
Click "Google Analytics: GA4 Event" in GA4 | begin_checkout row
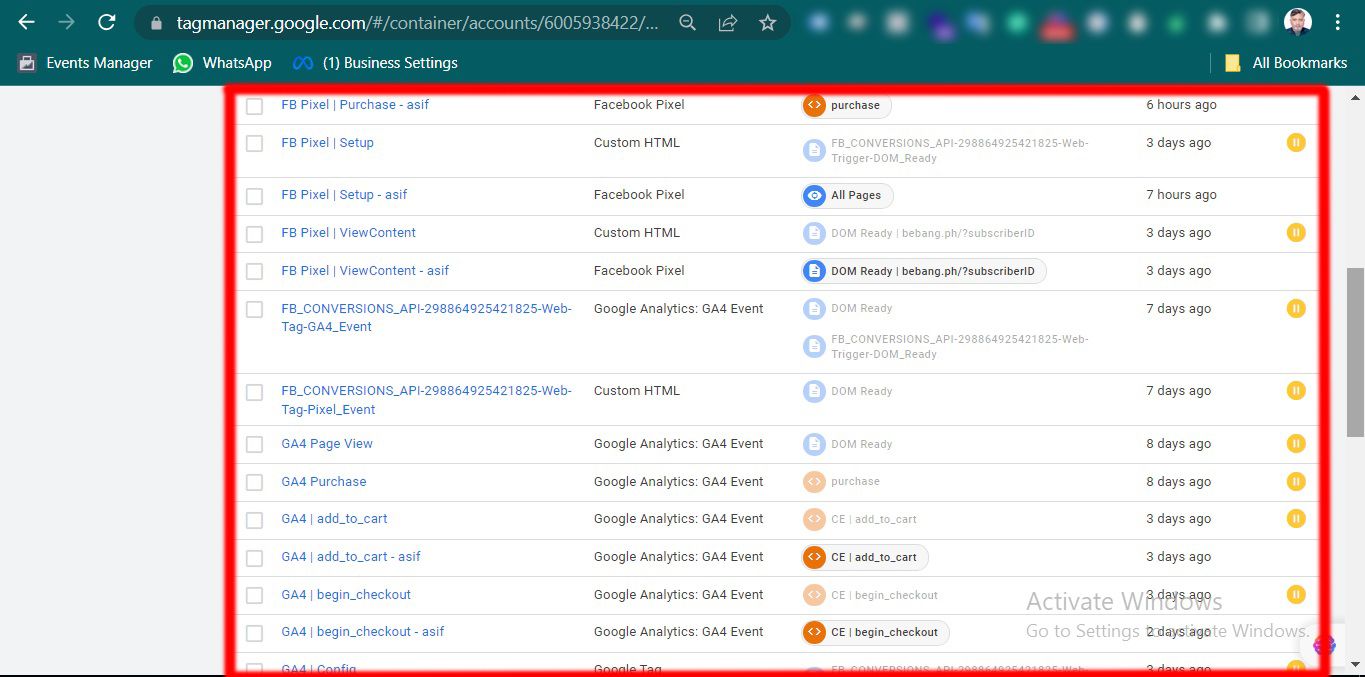(x=679, y=595)
